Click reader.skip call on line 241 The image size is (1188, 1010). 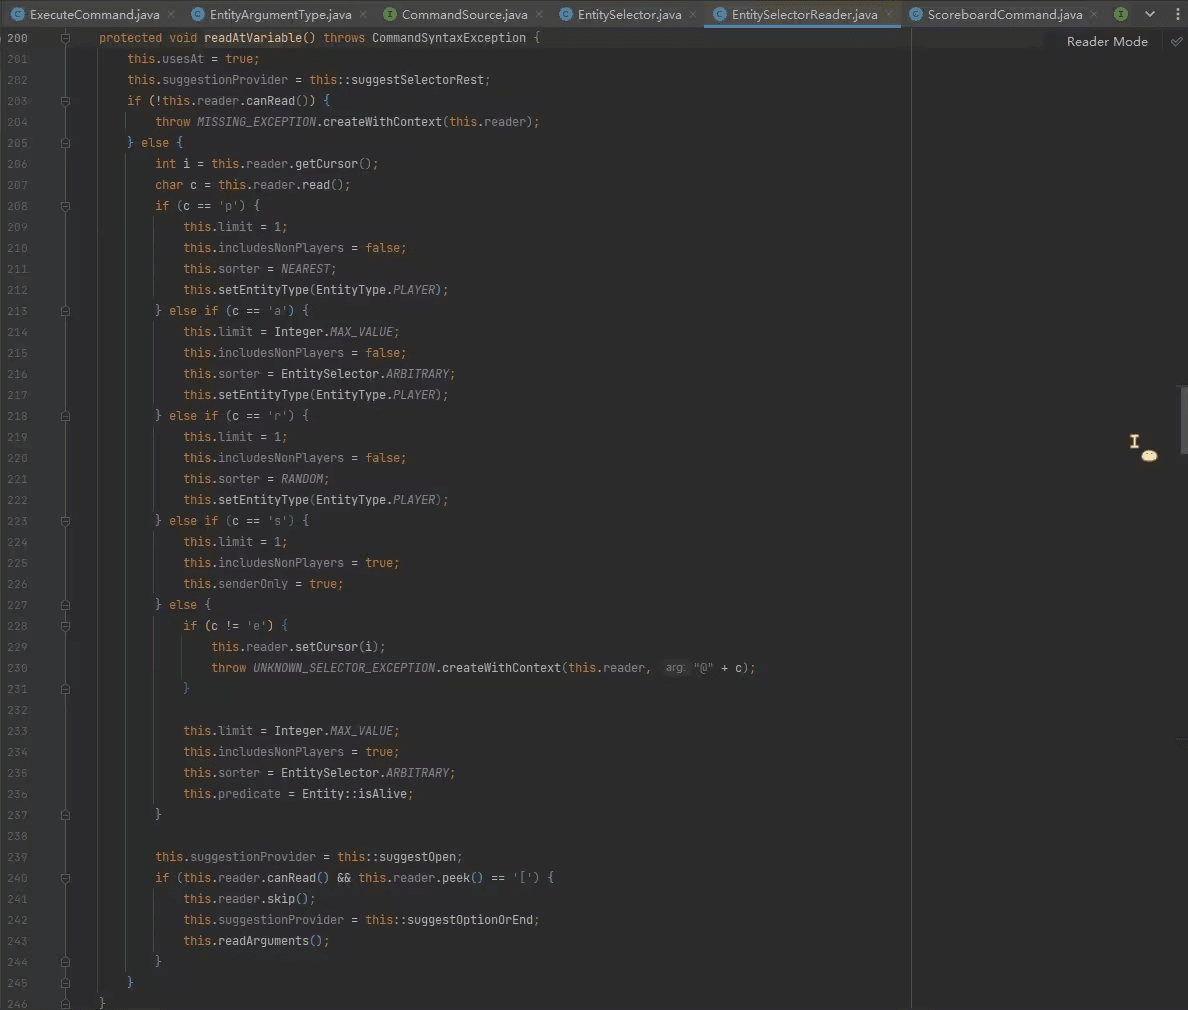[x=280, y=899]
